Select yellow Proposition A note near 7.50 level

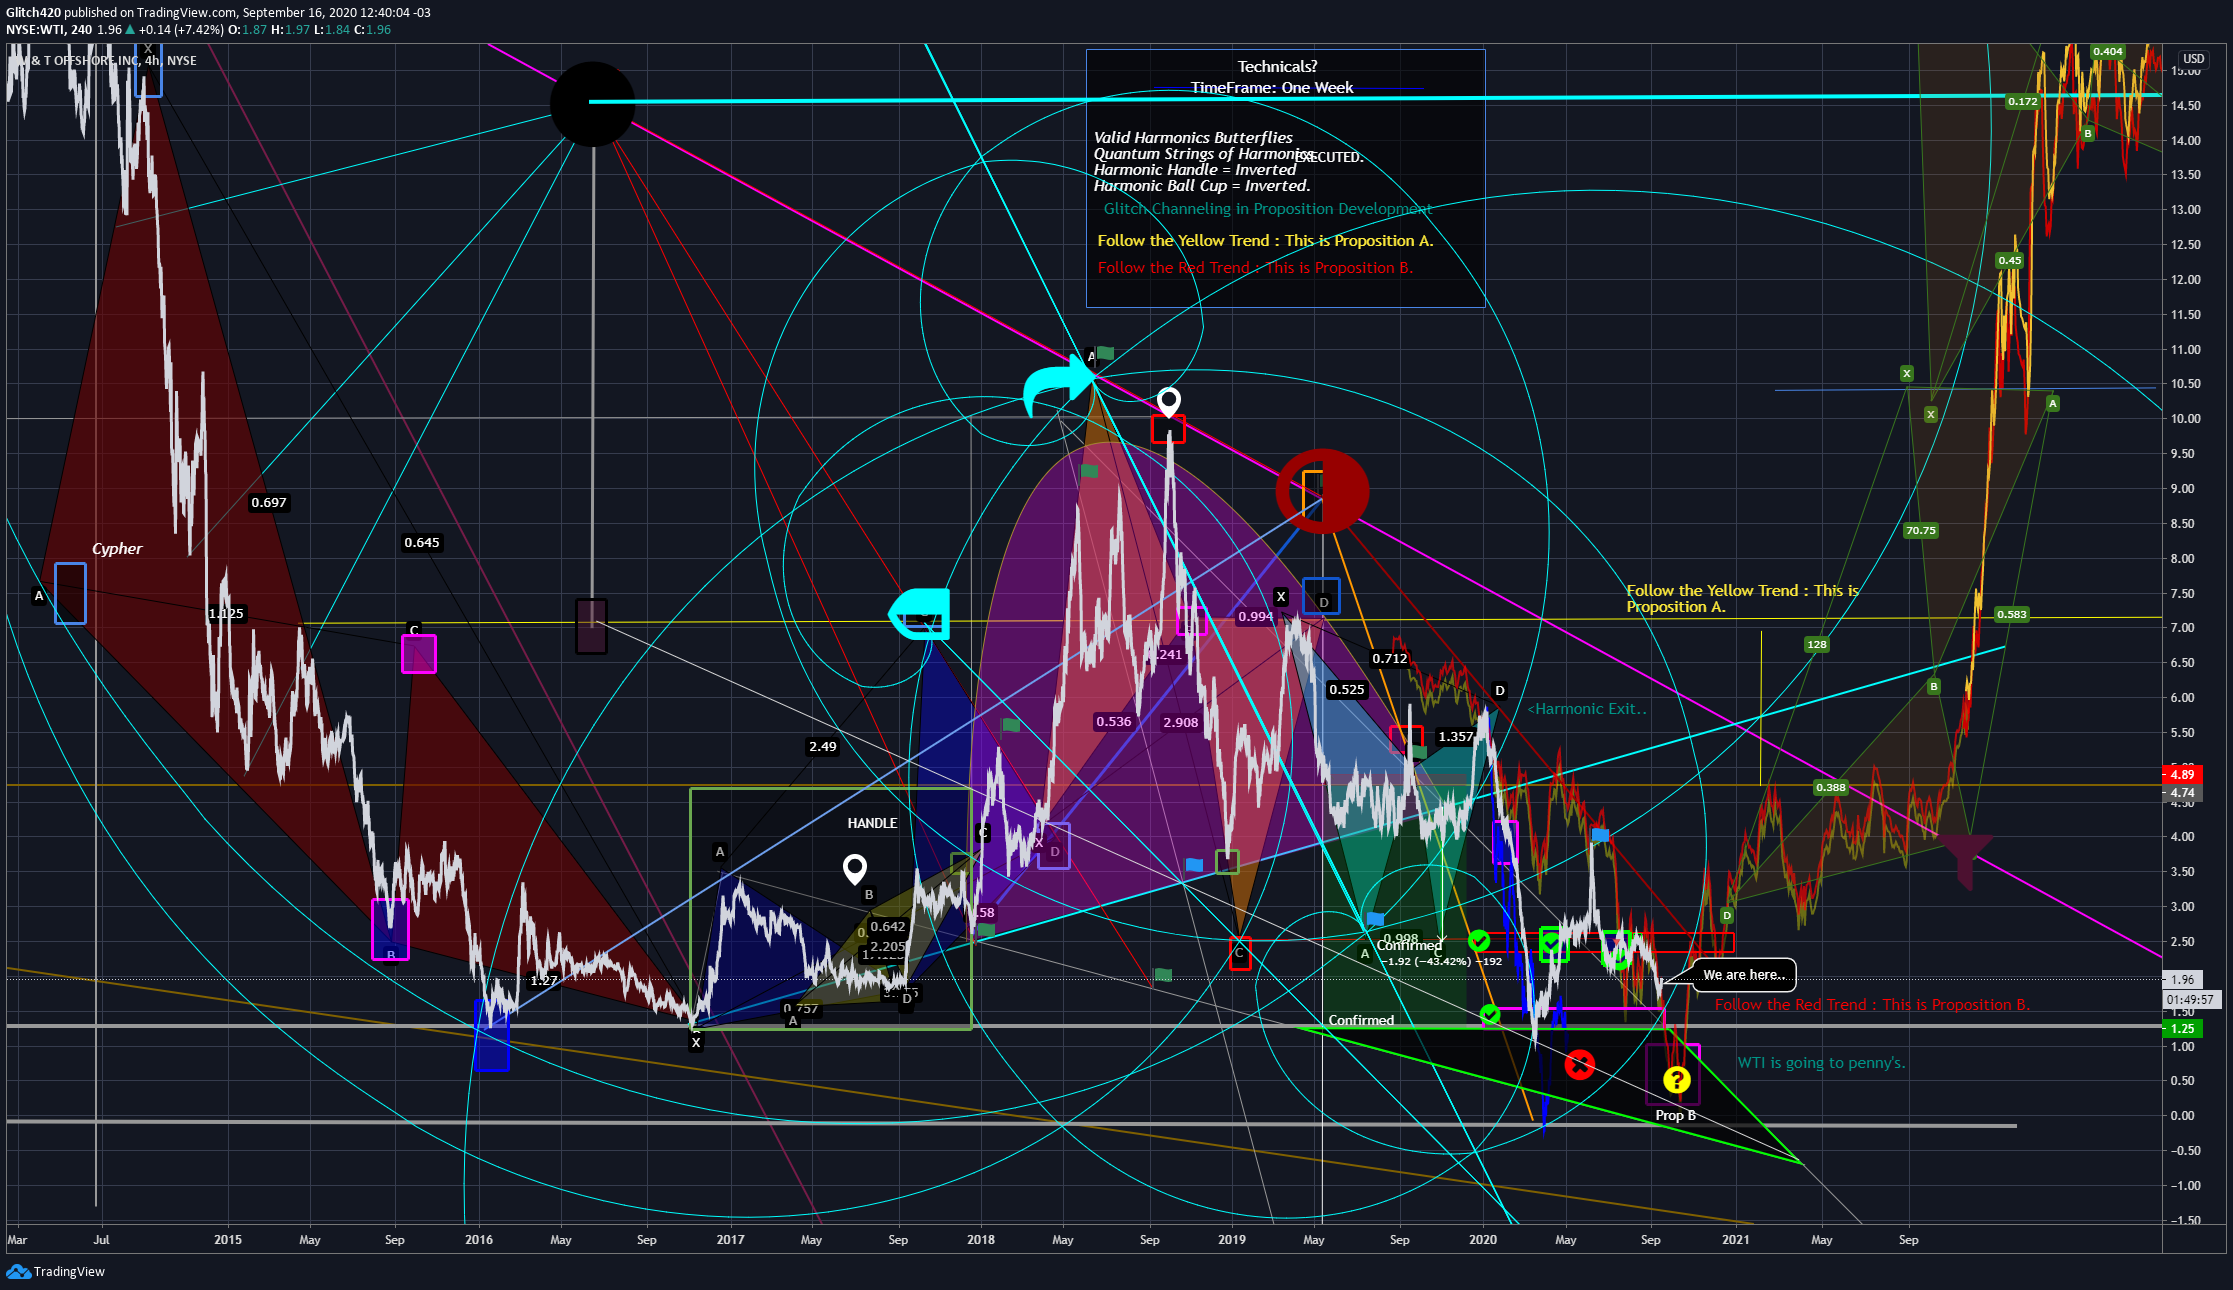pyautogui.click(x=1742, y=599)
